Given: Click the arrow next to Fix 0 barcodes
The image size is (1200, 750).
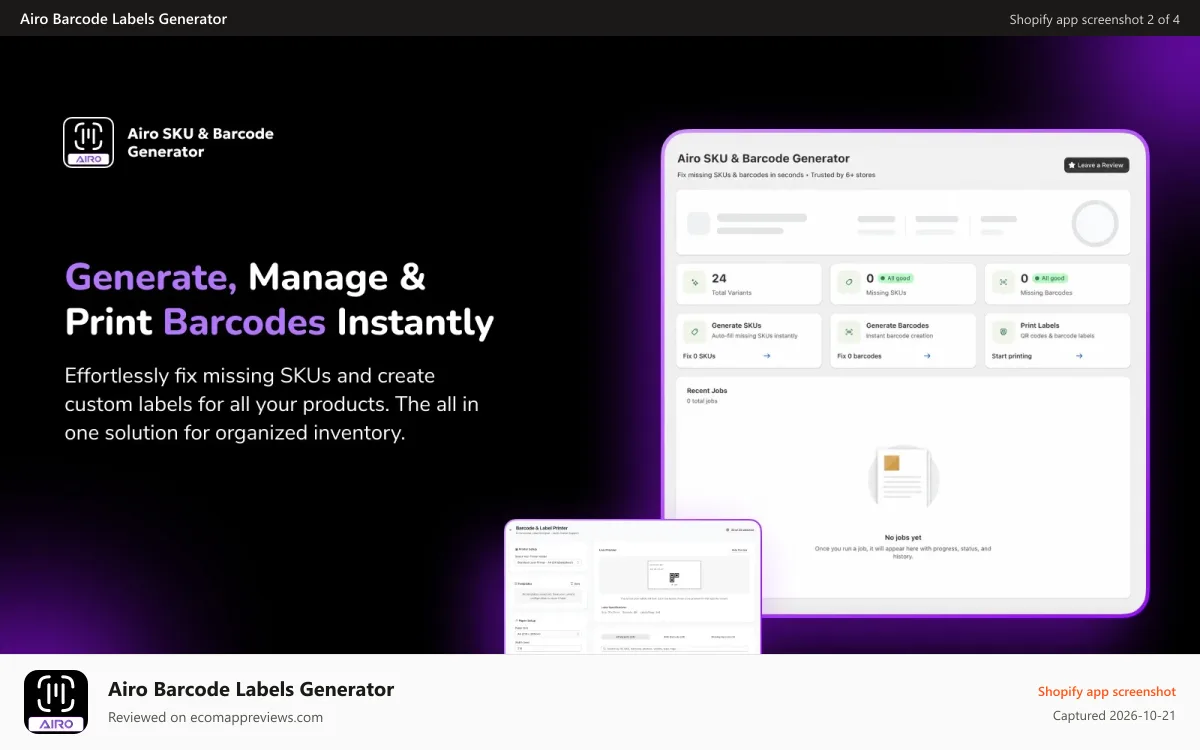Looking at the screenshot, I should pyautogui.click(x=927, y=356).
